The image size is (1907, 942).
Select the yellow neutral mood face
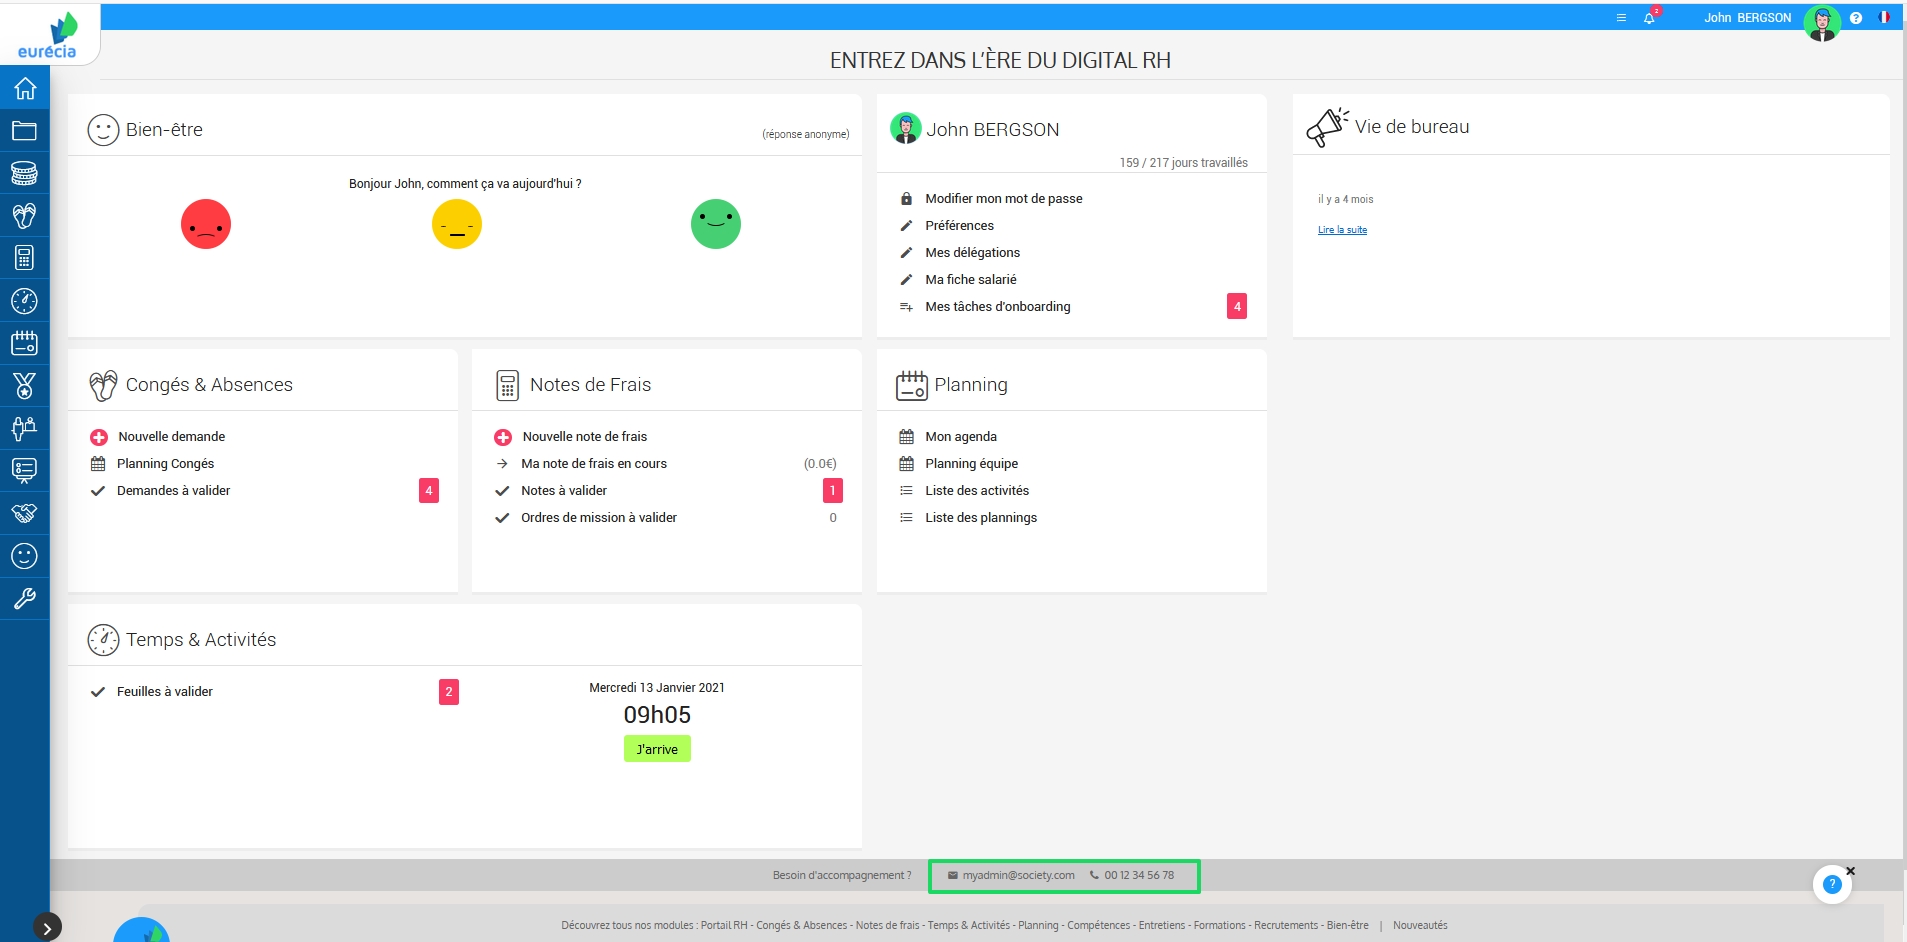457,224
